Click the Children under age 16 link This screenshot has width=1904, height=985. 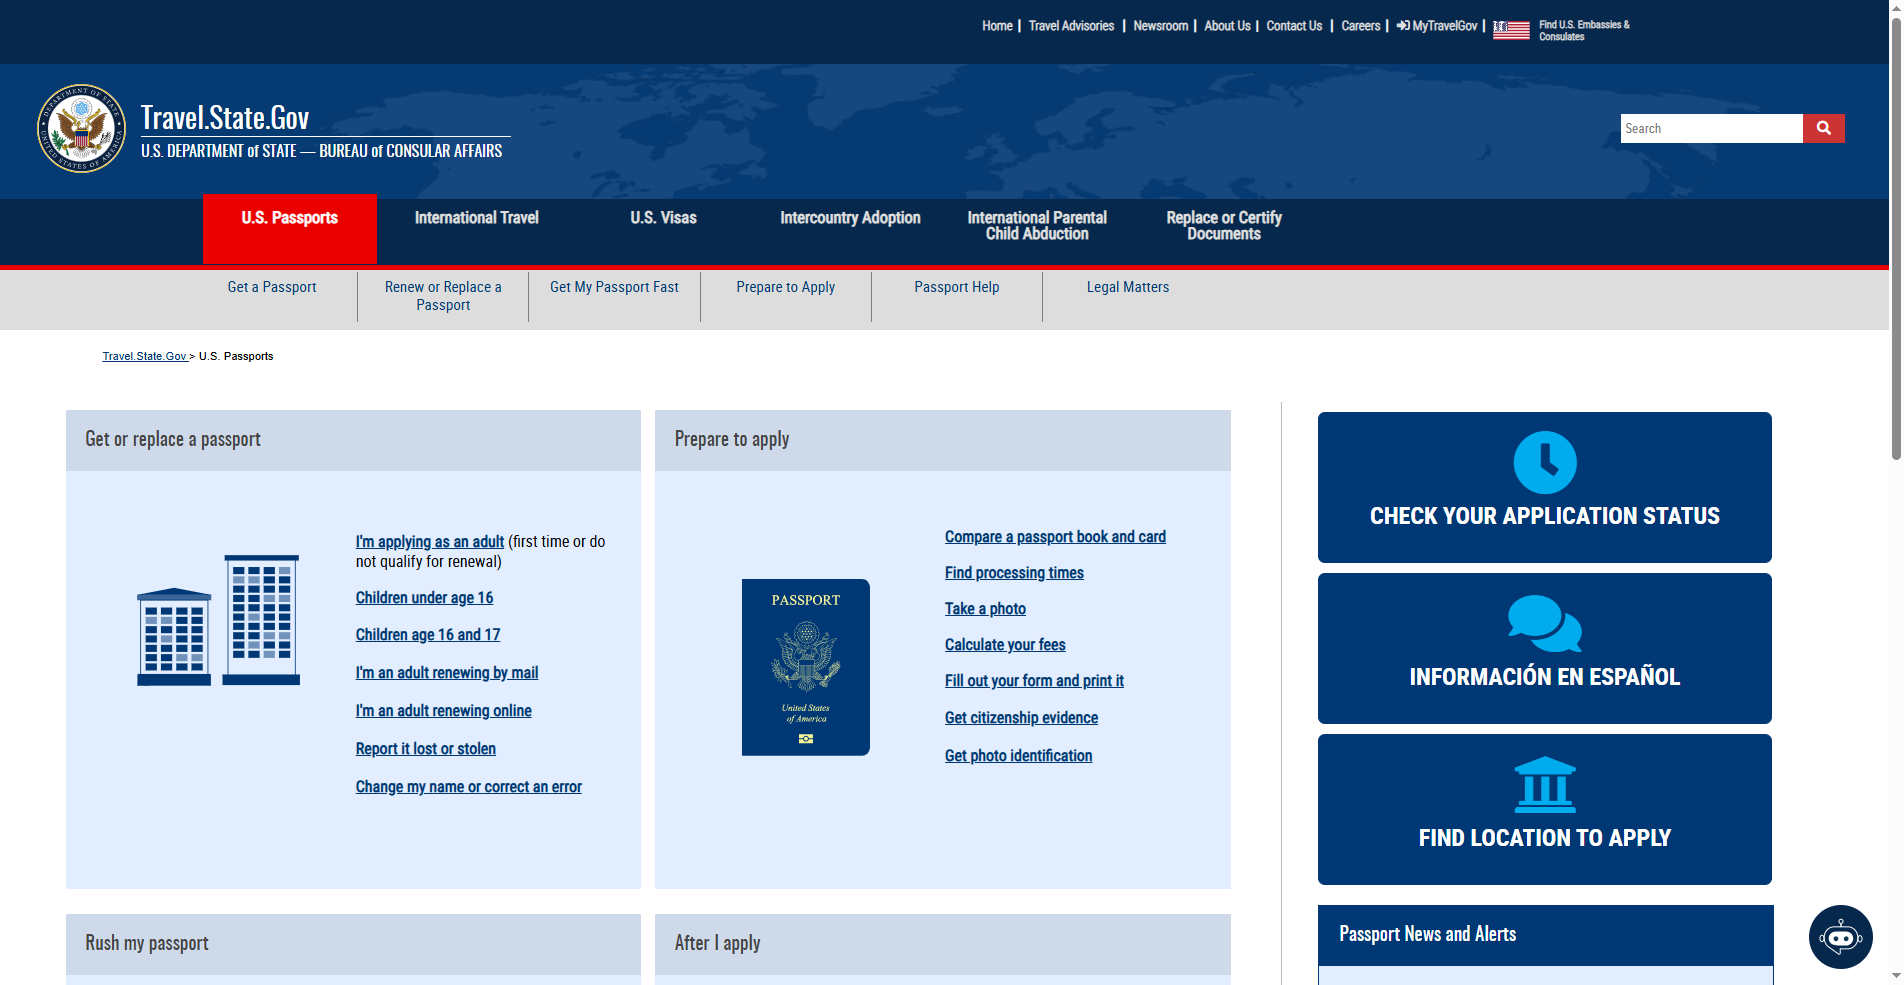[x=424, y=598]
